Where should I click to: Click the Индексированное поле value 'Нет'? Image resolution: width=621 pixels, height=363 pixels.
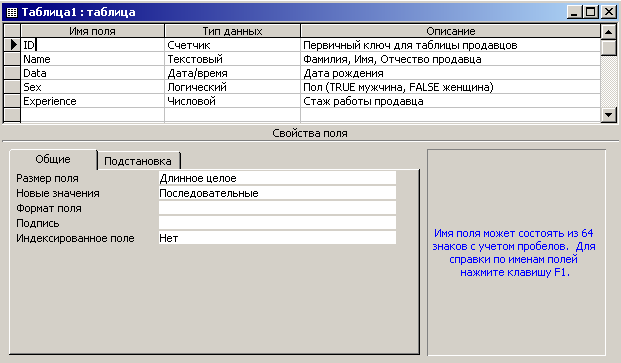277,238
